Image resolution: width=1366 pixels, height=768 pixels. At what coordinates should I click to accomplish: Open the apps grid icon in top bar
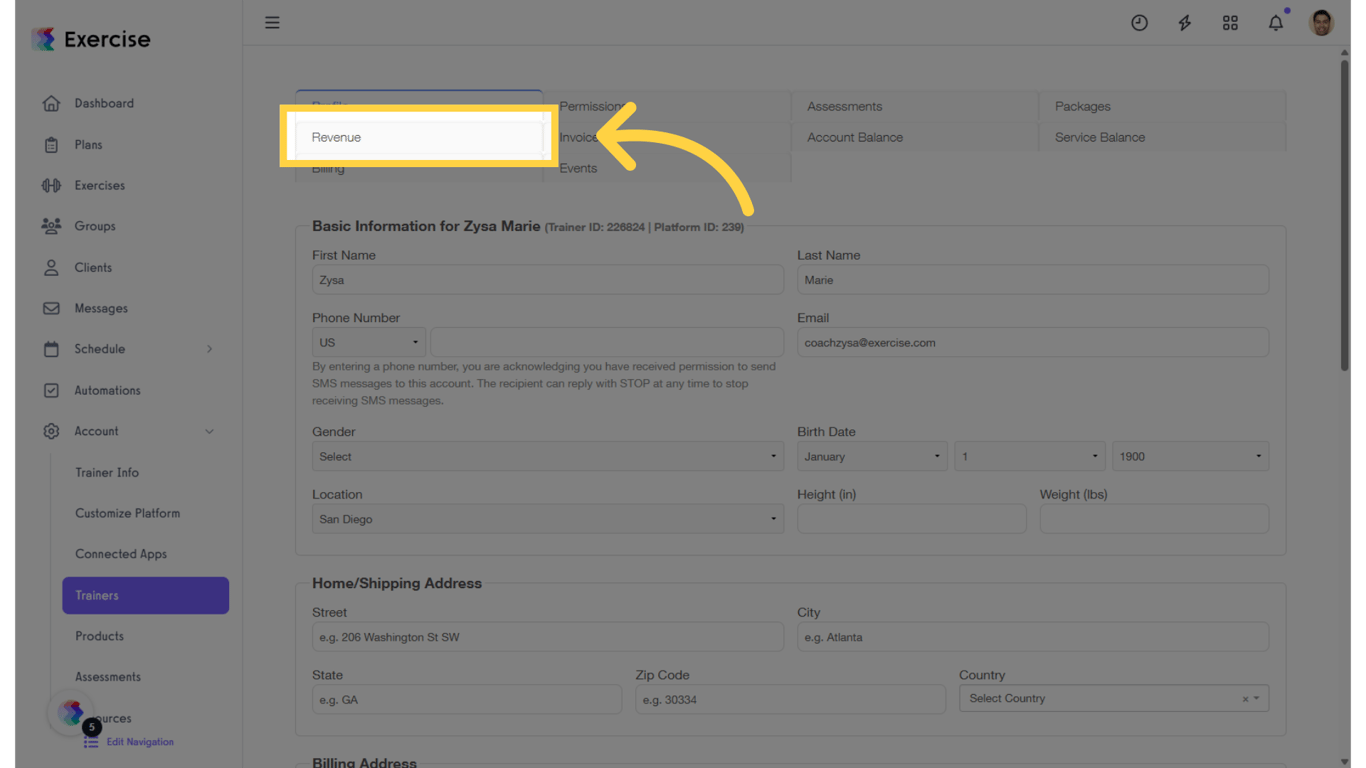(1230, 22)
